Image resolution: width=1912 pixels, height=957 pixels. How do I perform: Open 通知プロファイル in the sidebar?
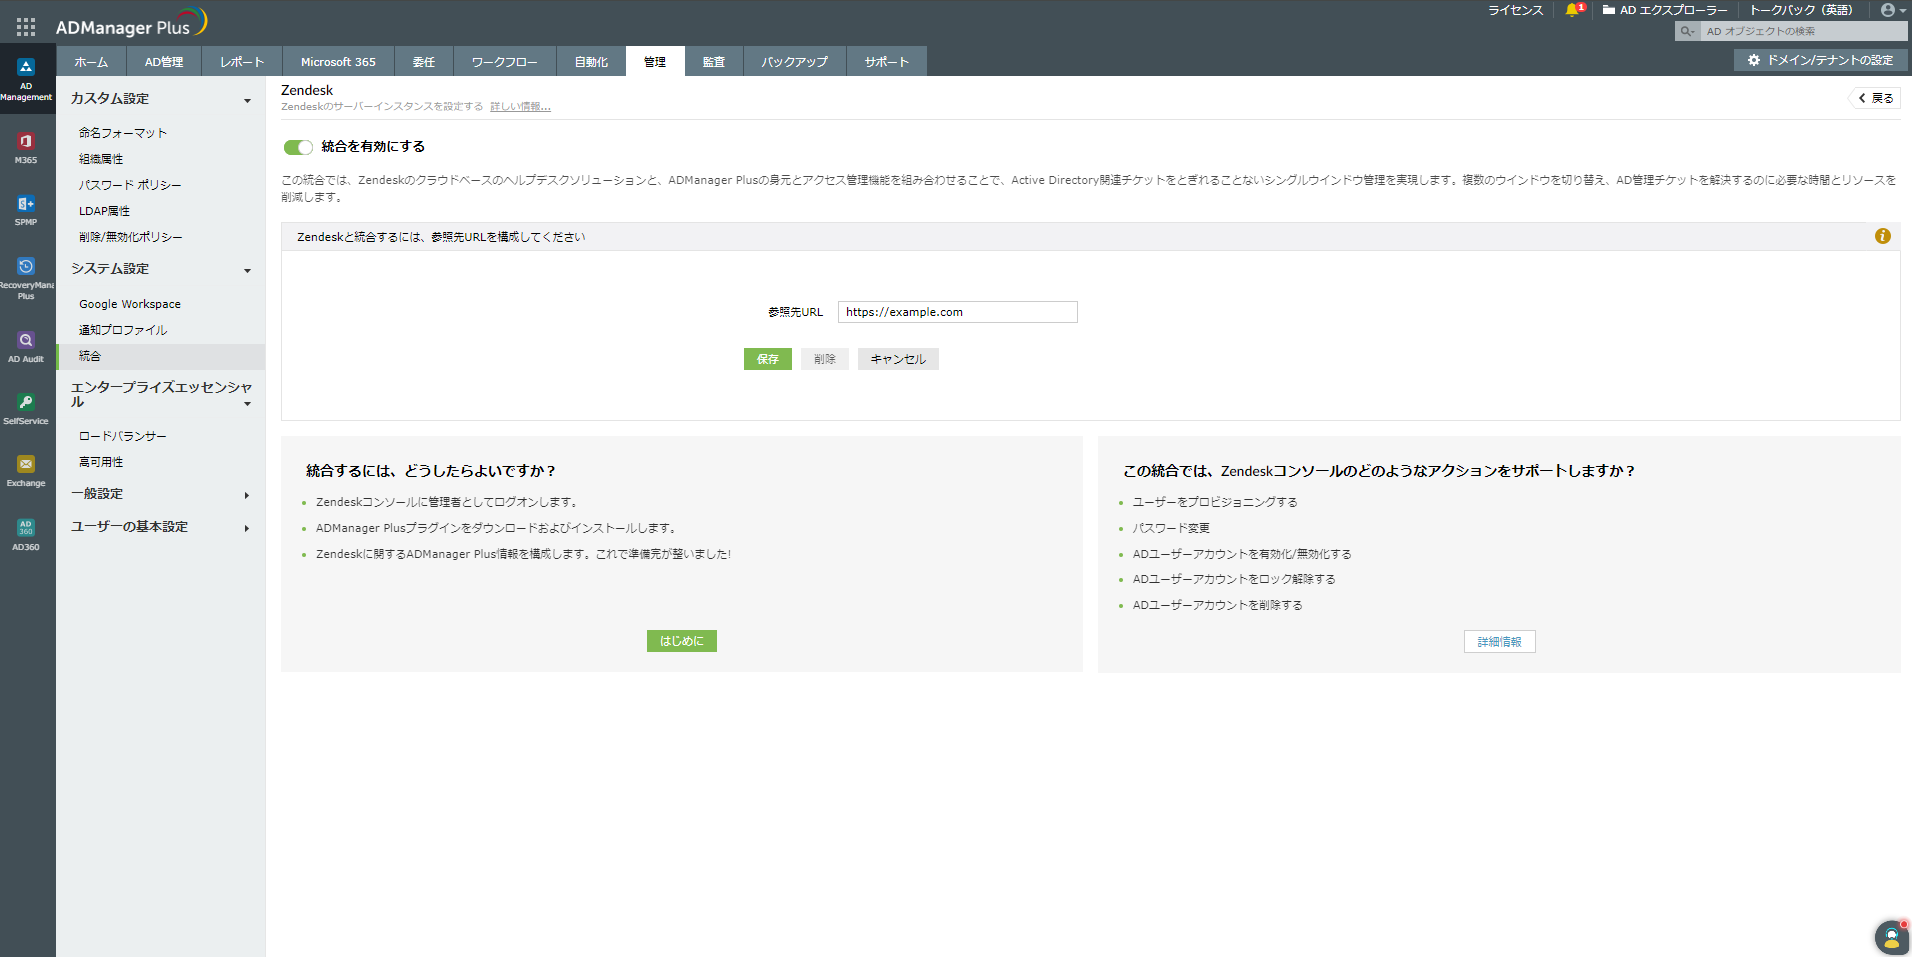[x=123, y=330]
